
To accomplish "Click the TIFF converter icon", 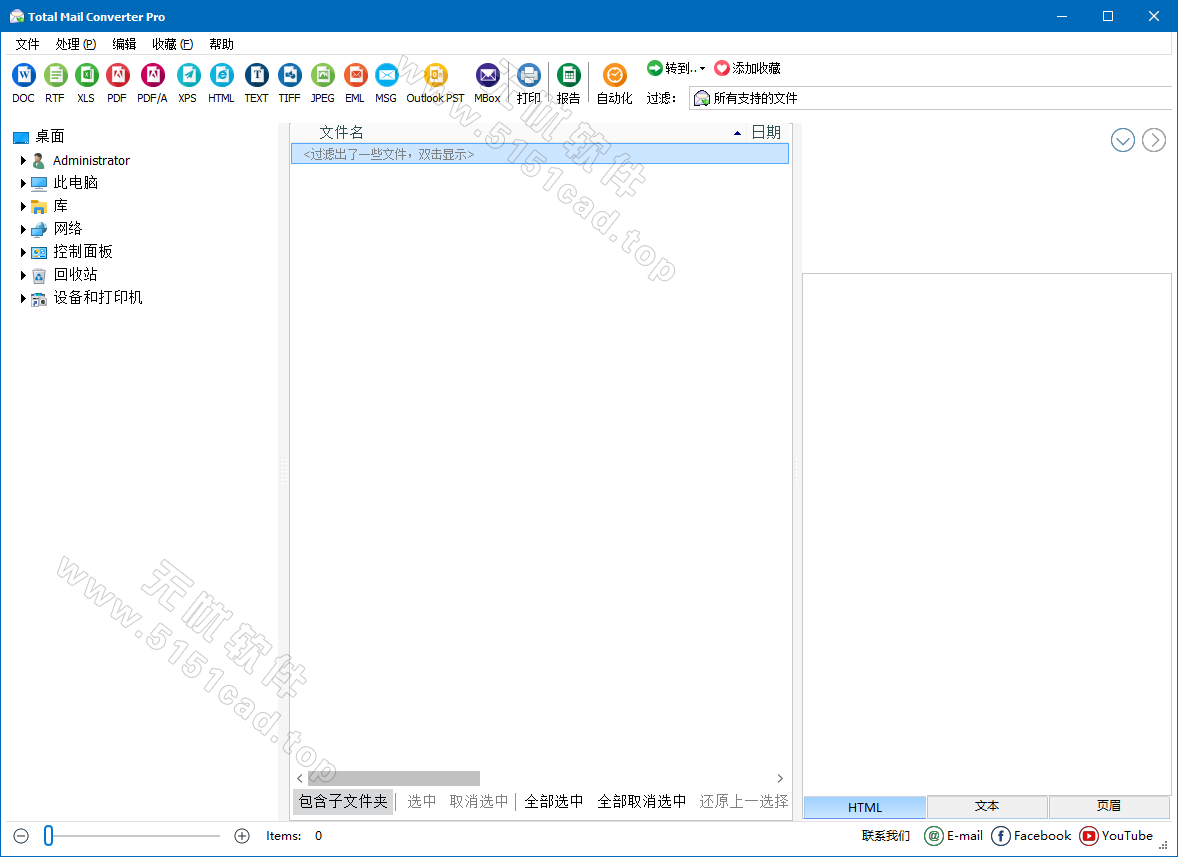I will pyautogui.click(x=289, y=75).
